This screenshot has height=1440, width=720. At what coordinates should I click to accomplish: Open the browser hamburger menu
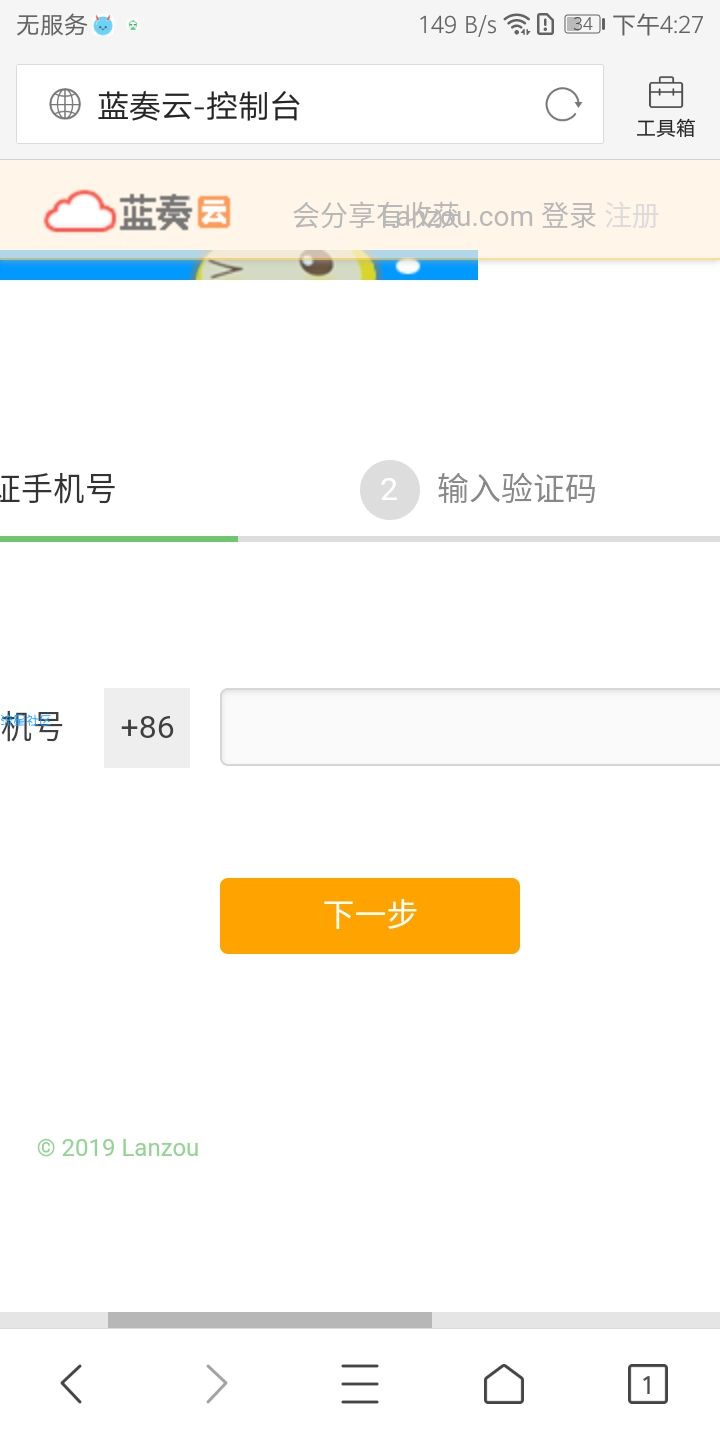click(360, 1385)
